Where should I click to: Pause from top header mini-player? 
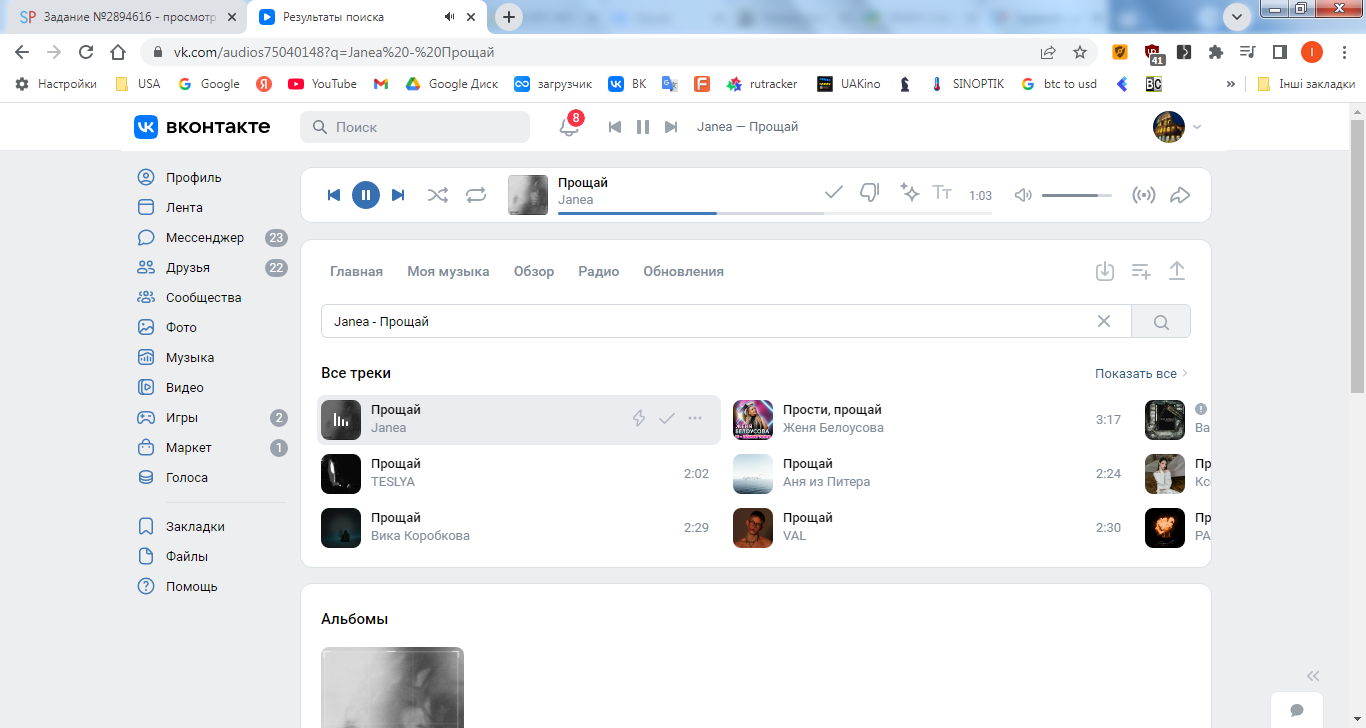(x=643, y=127)
